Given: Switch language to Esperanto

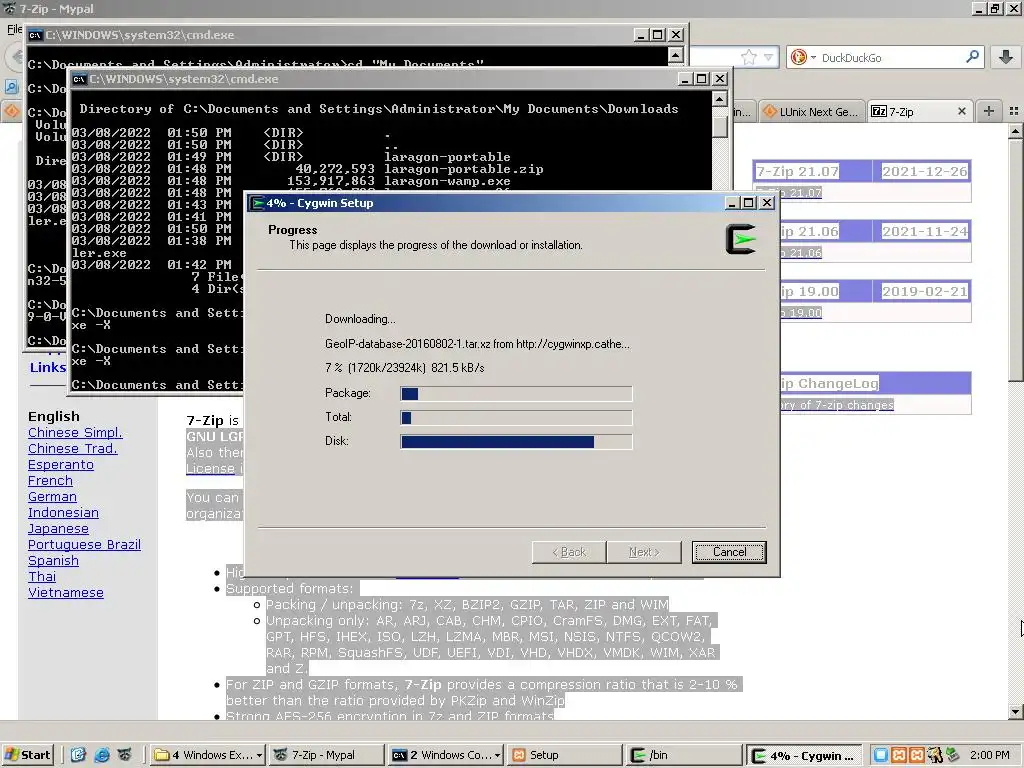Looking at the screenshot, I should pos(61,464).
